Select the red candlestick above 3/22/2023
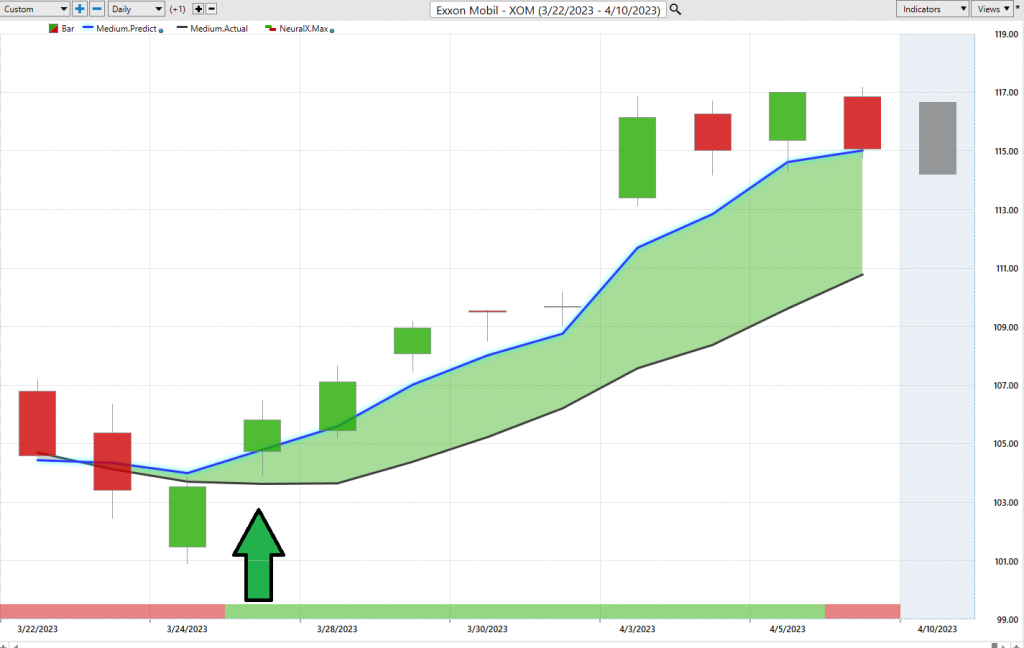This screenshot has width=1024, height=648. click(37, 423)
